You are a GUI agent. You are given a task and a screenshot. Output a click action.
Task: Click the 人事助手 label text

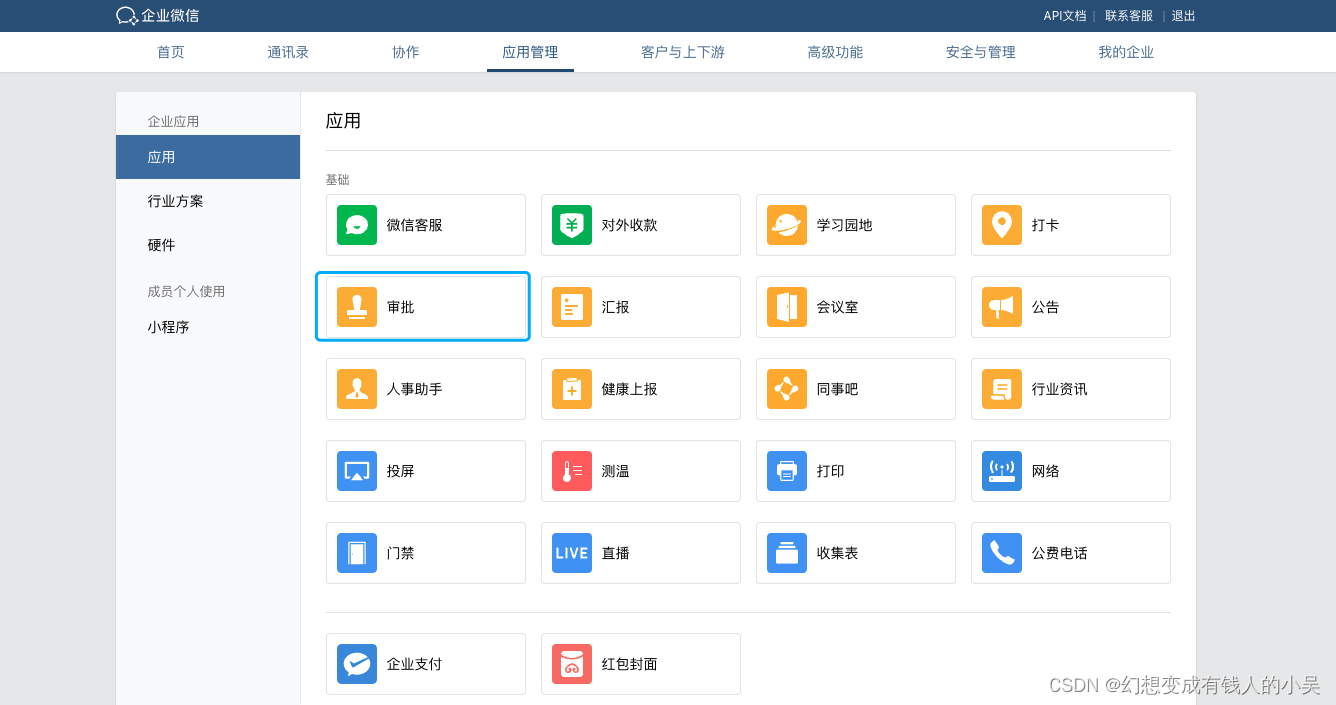(x=415, y=389)
